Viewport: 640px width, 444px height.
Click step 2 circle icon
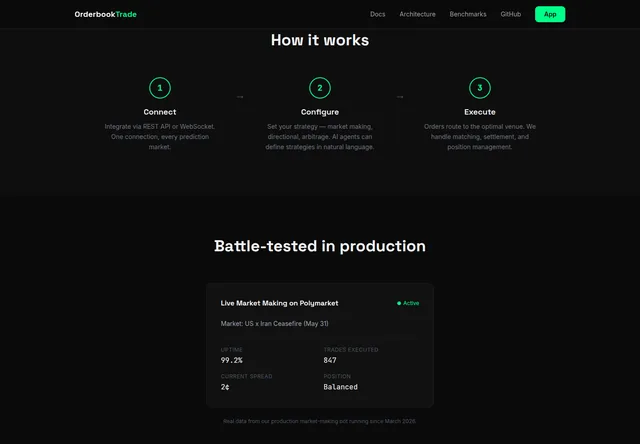(320, 88)
